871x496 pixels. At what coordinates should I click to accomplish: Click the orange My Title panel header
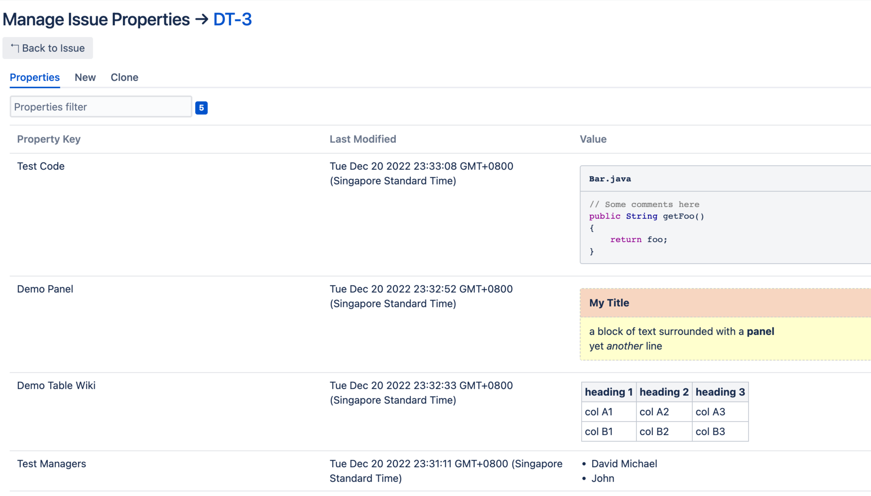click(x=724, y=303)
